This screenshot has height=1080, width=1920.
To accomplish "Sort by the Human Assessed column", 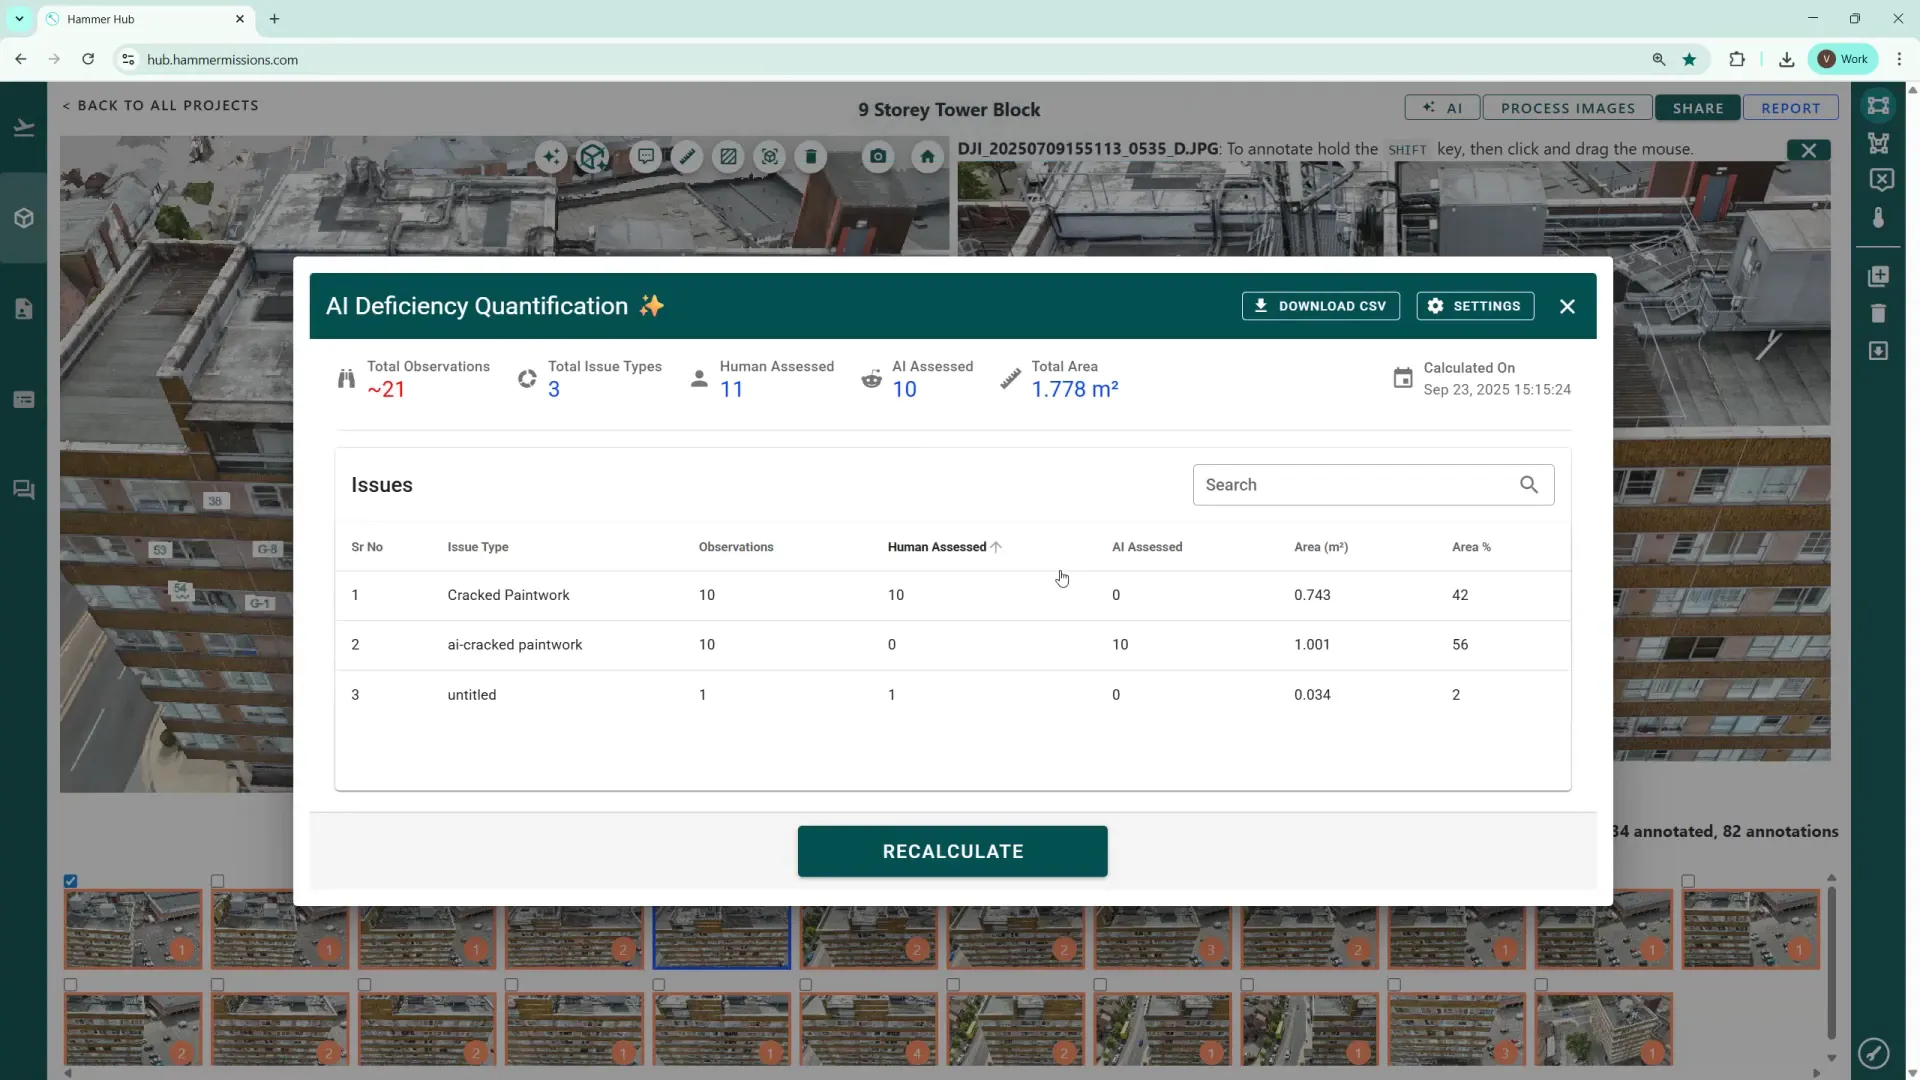I will pyautogui.click(x=937, y=547).
